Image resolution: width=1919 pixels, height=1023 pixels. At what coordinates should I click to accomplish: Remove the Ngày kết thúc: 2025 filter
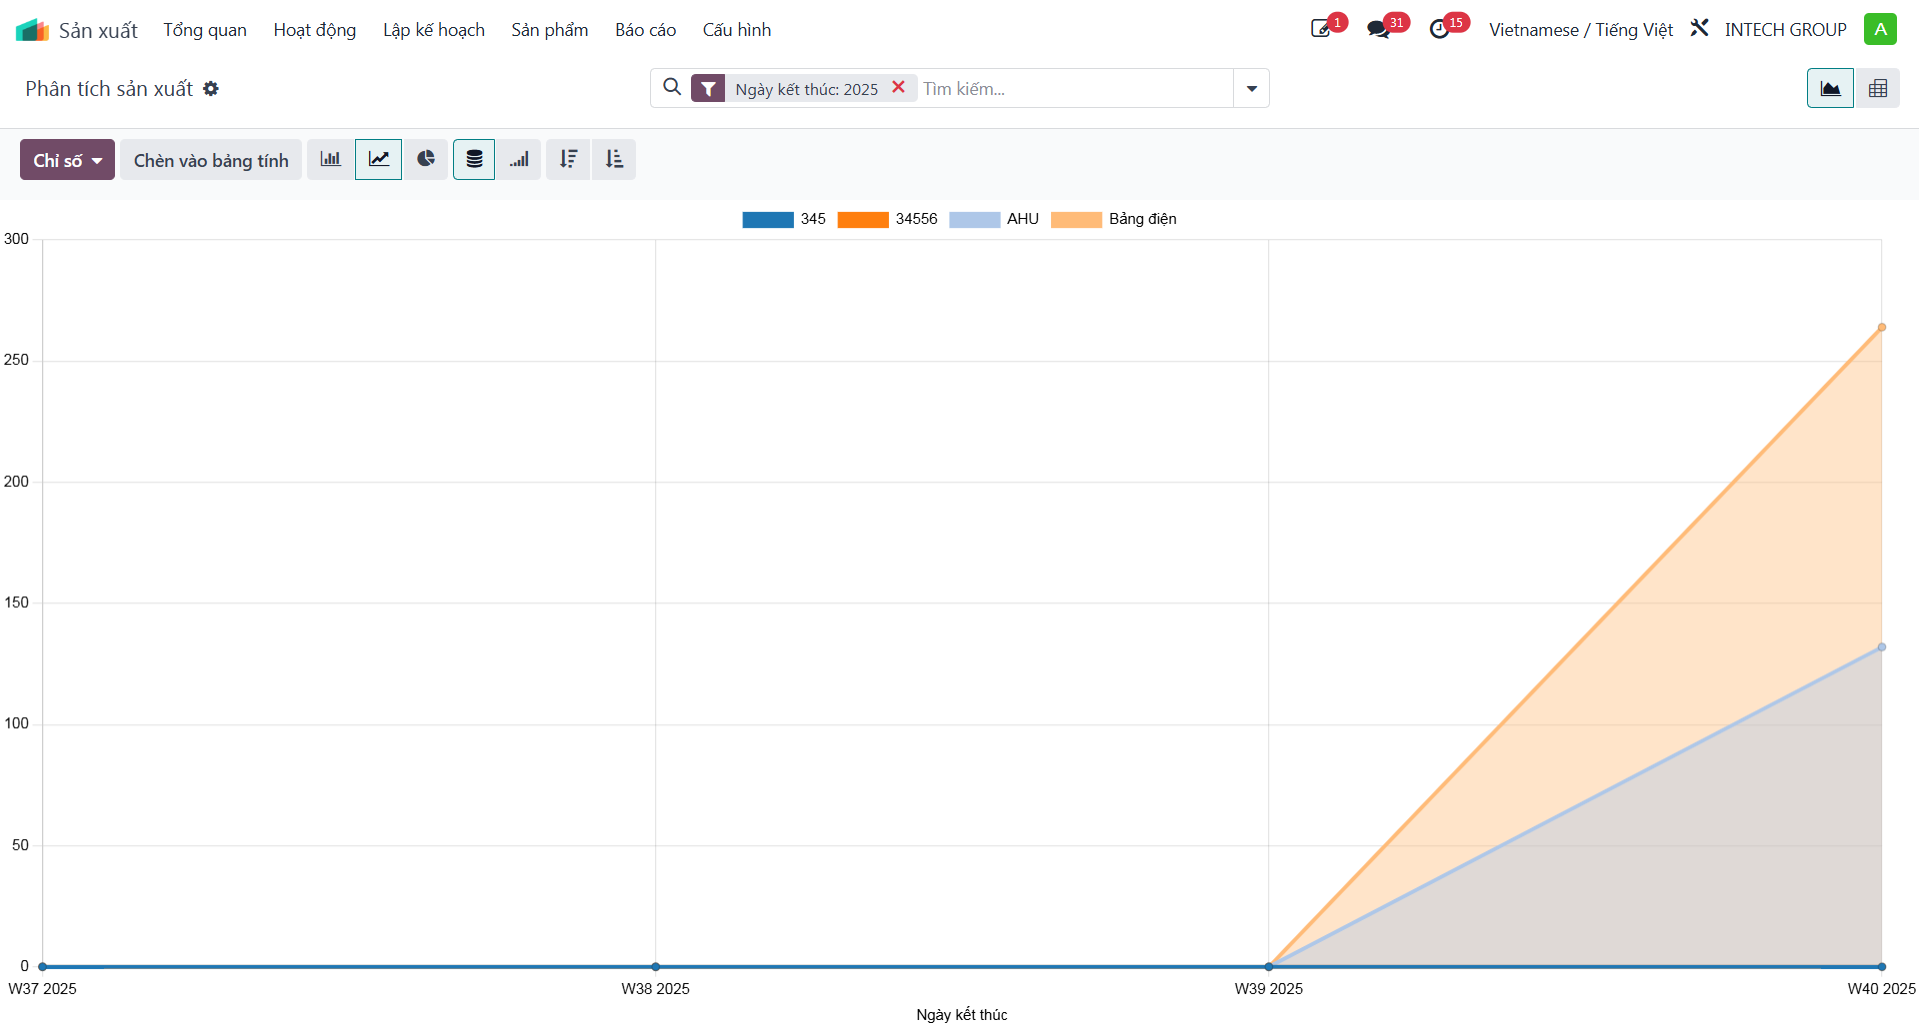898,87
